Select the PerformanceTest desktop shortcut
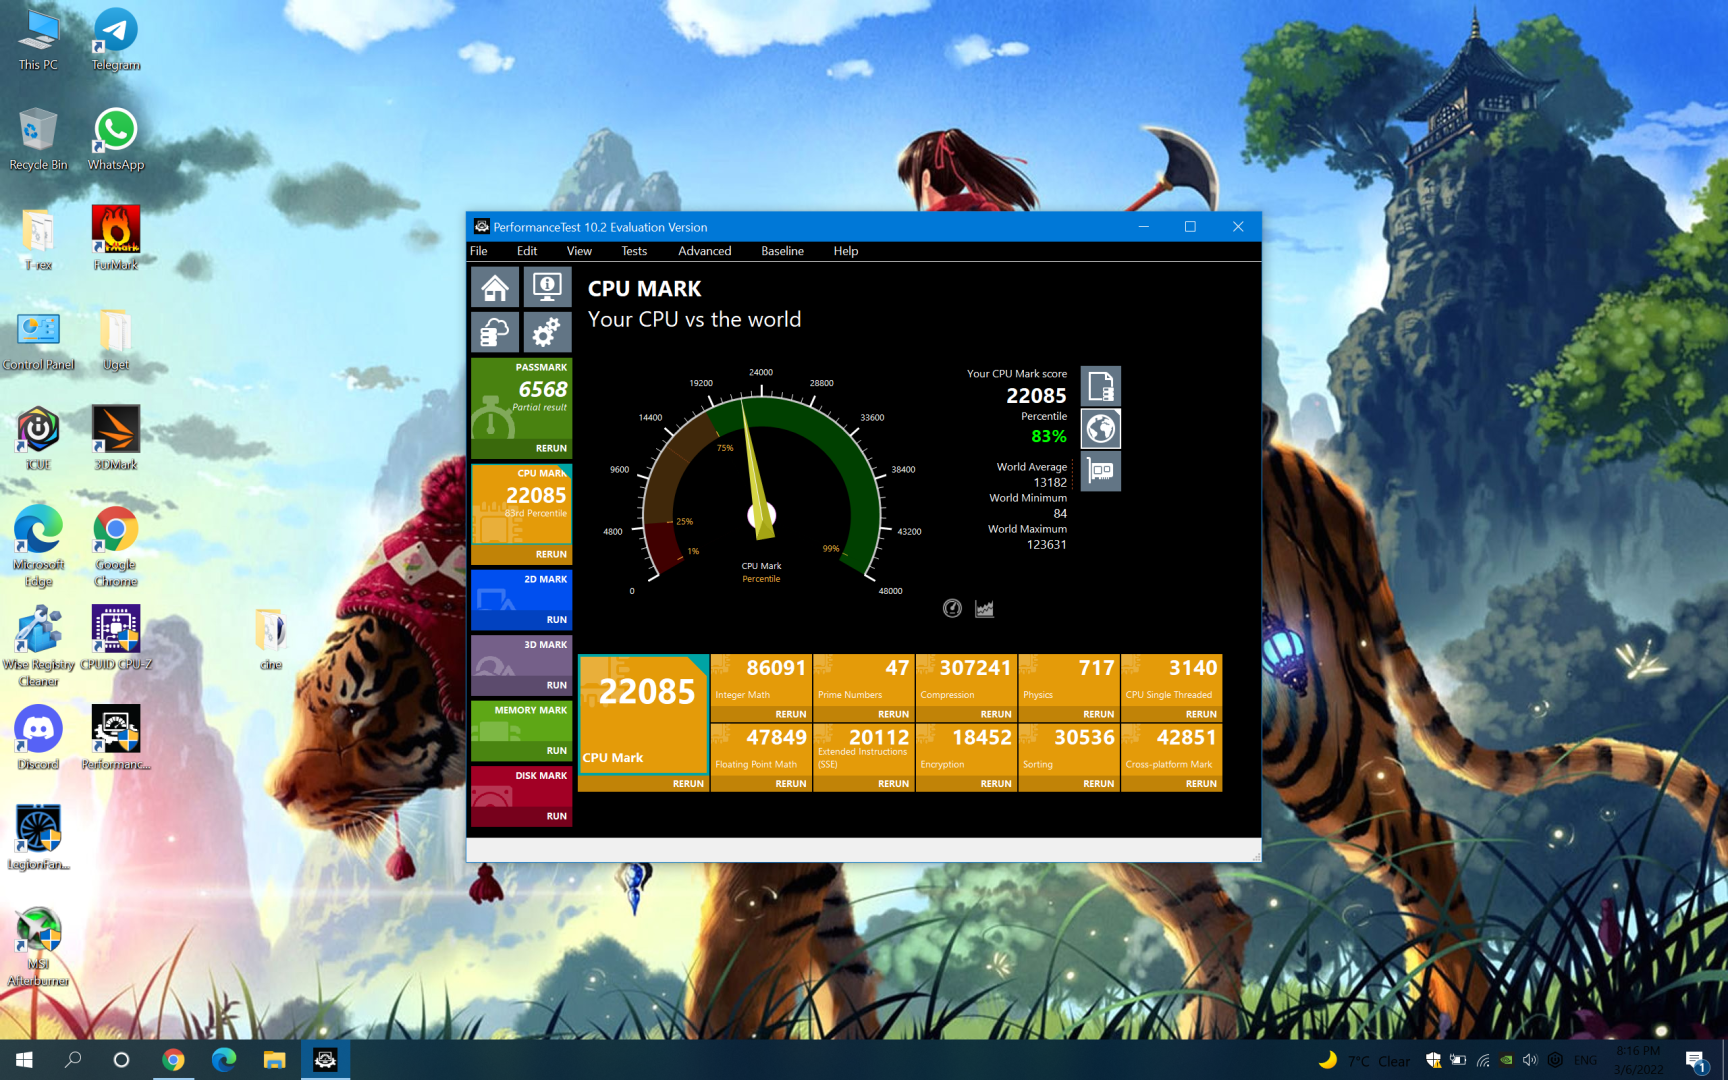Viewport: 1728px width, 1080px height. pyautogui.click(x=116, y=740)
